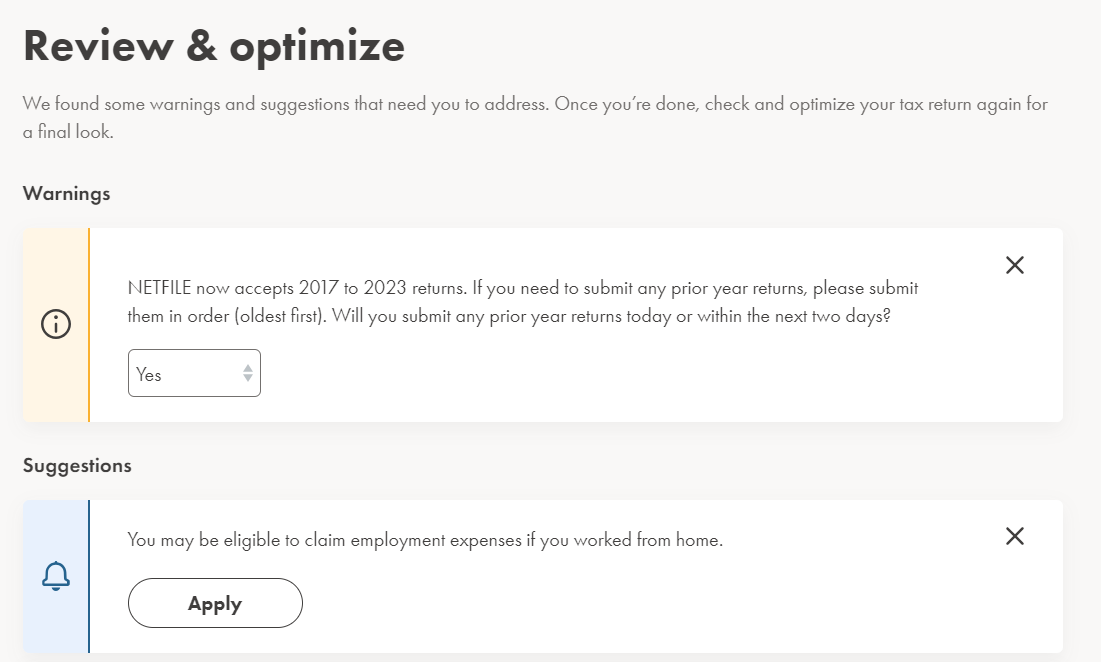Select the Suggestions section heading
This screenshot has width=1101, height=662.
tap(77, 466)
